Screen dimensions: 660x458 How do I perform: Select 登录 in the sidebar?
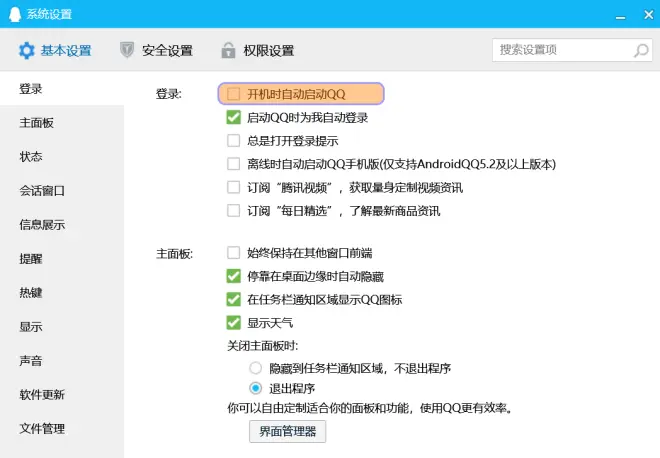62,89
